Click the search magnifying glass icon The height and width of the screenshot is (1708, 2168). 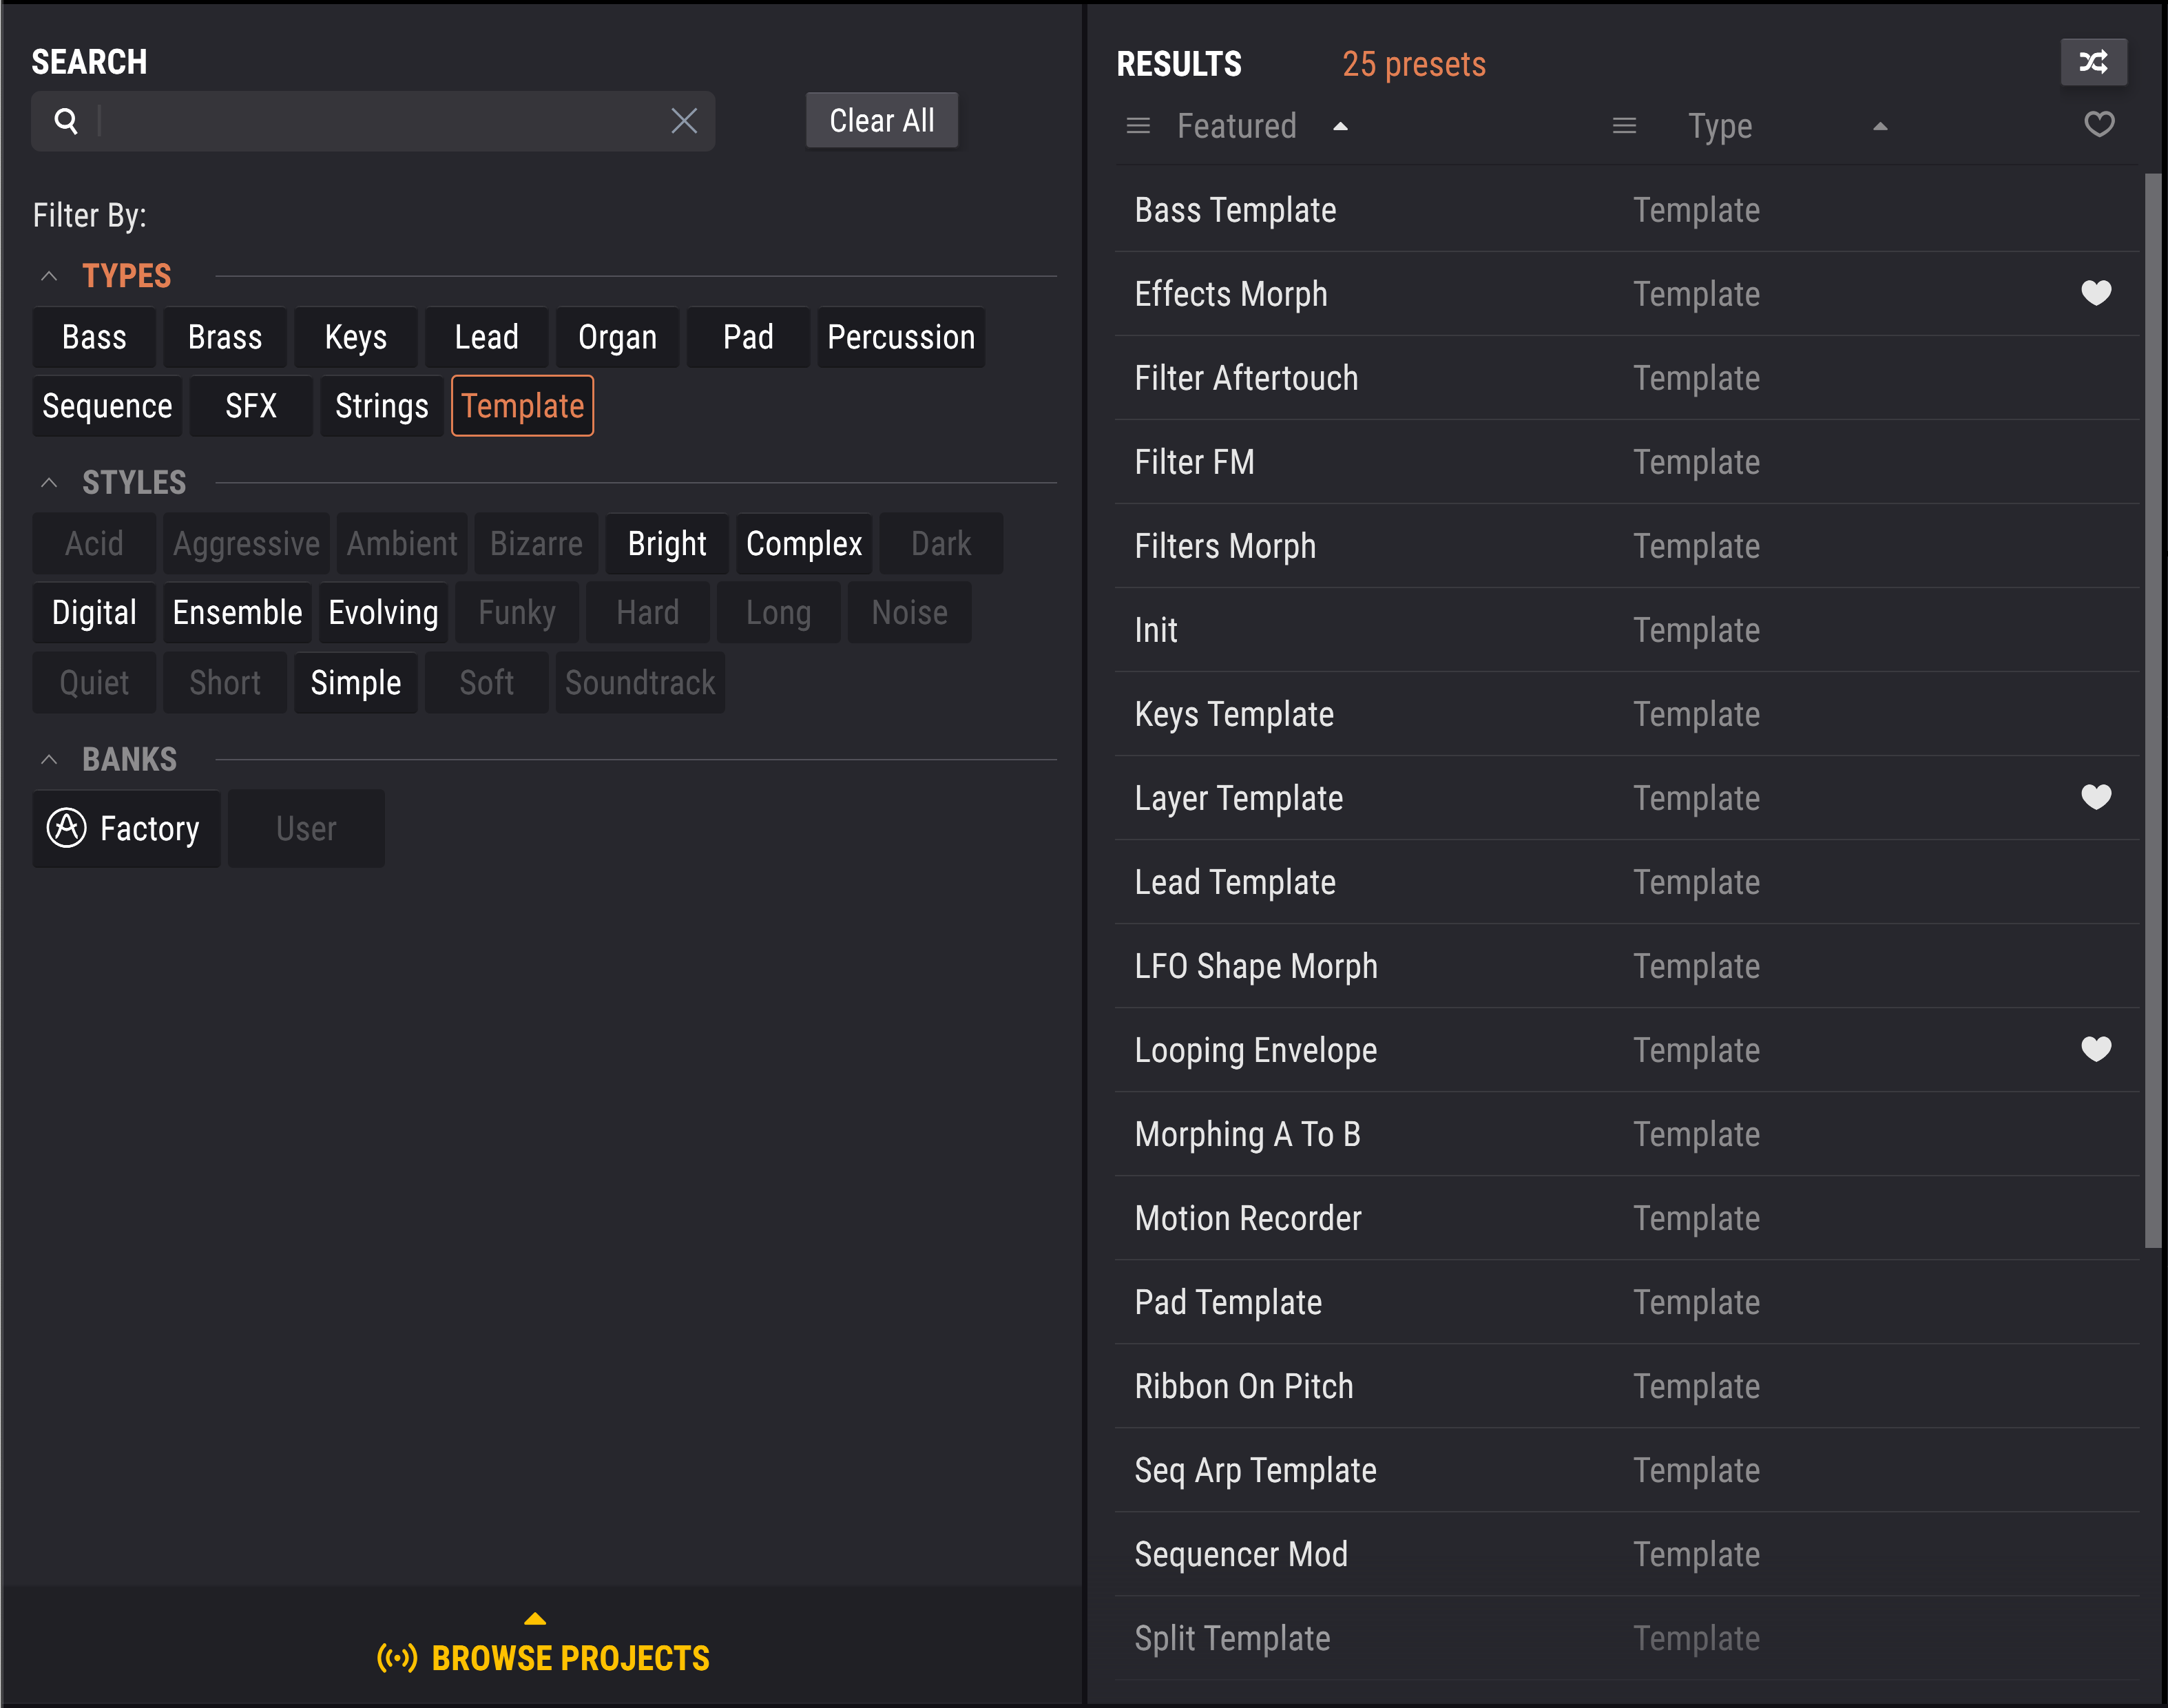click(x=67, y=120)
